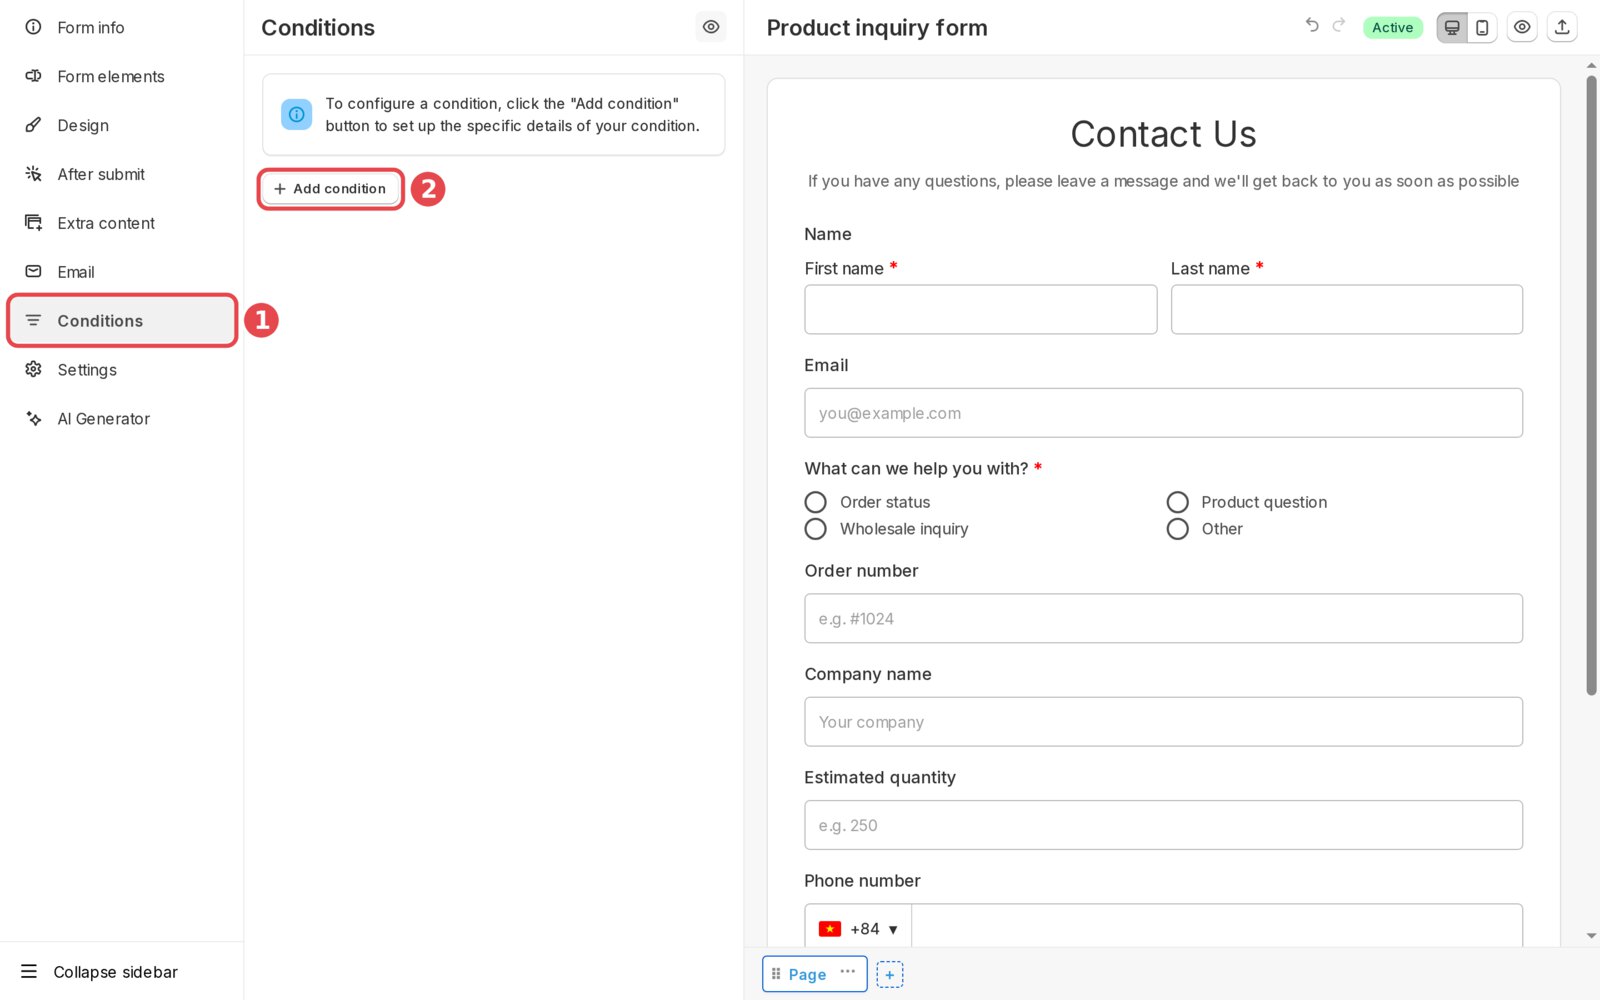Select the Product question radio option

(1178, 502)
